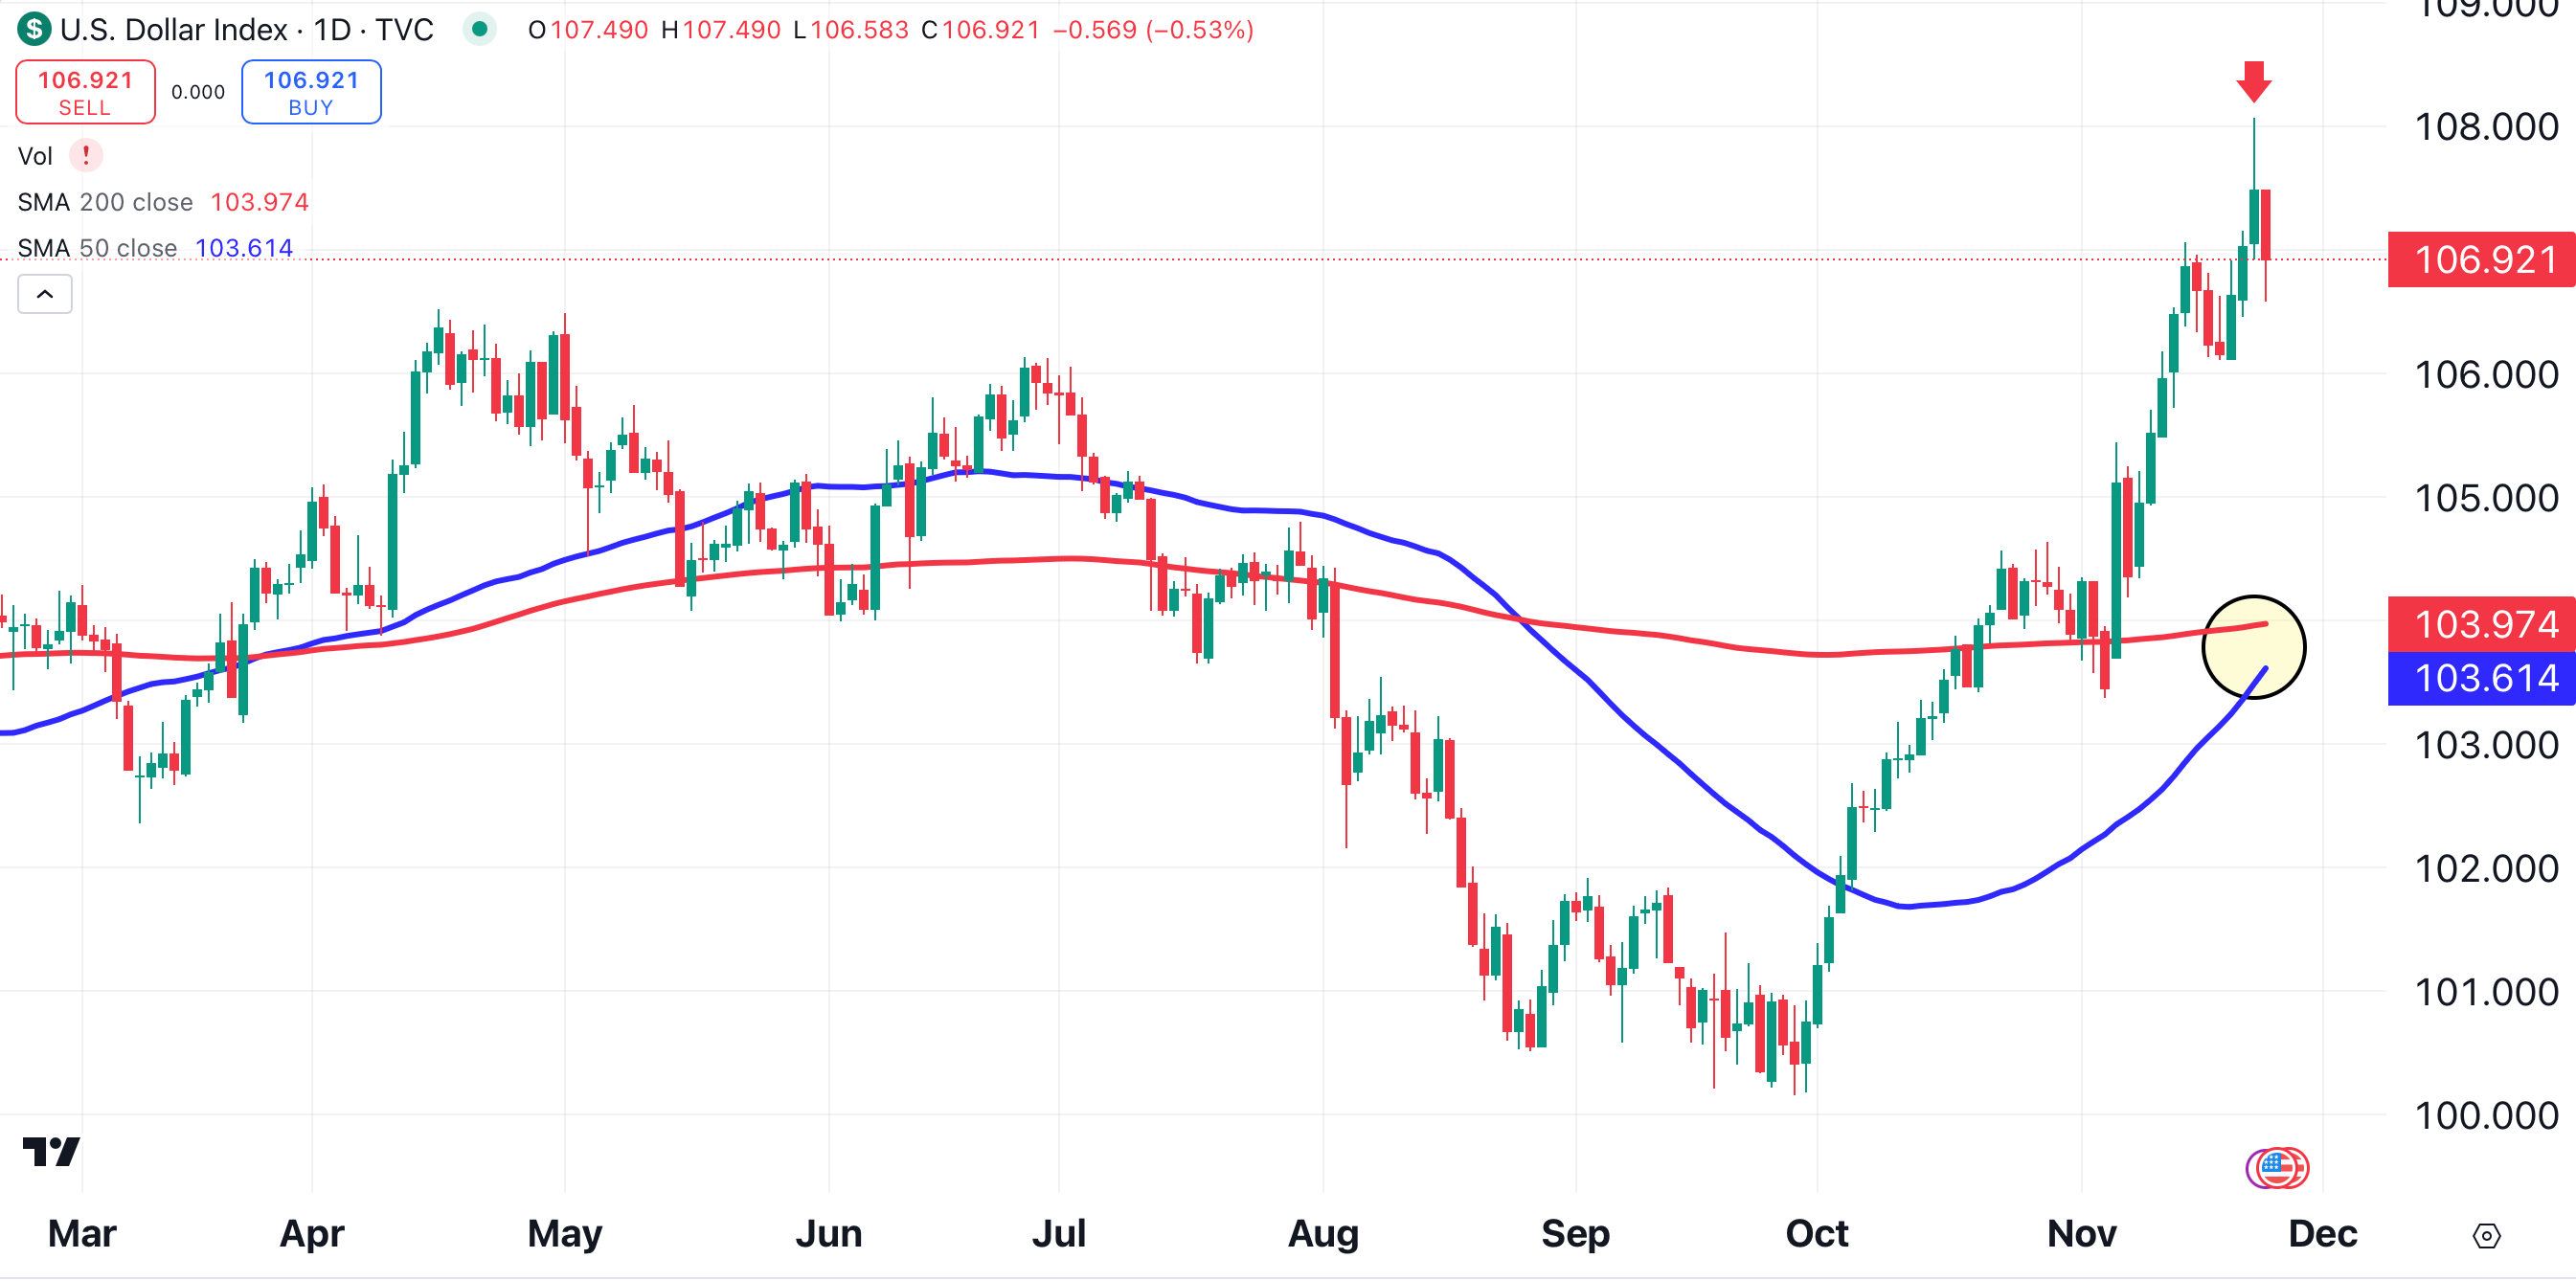Click the blue BUY button showing 106.921
The image size is (2576, 1281).
[311, 91]
